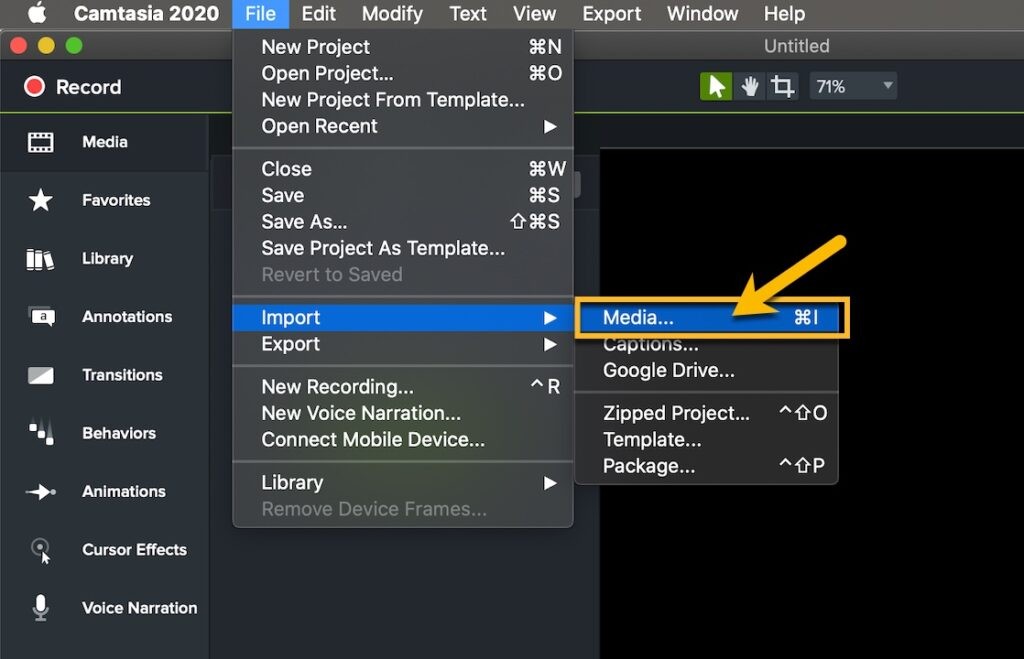The image size is (1024, 659).
Task: Open the Behaviors panel
Action: [40, 433]
